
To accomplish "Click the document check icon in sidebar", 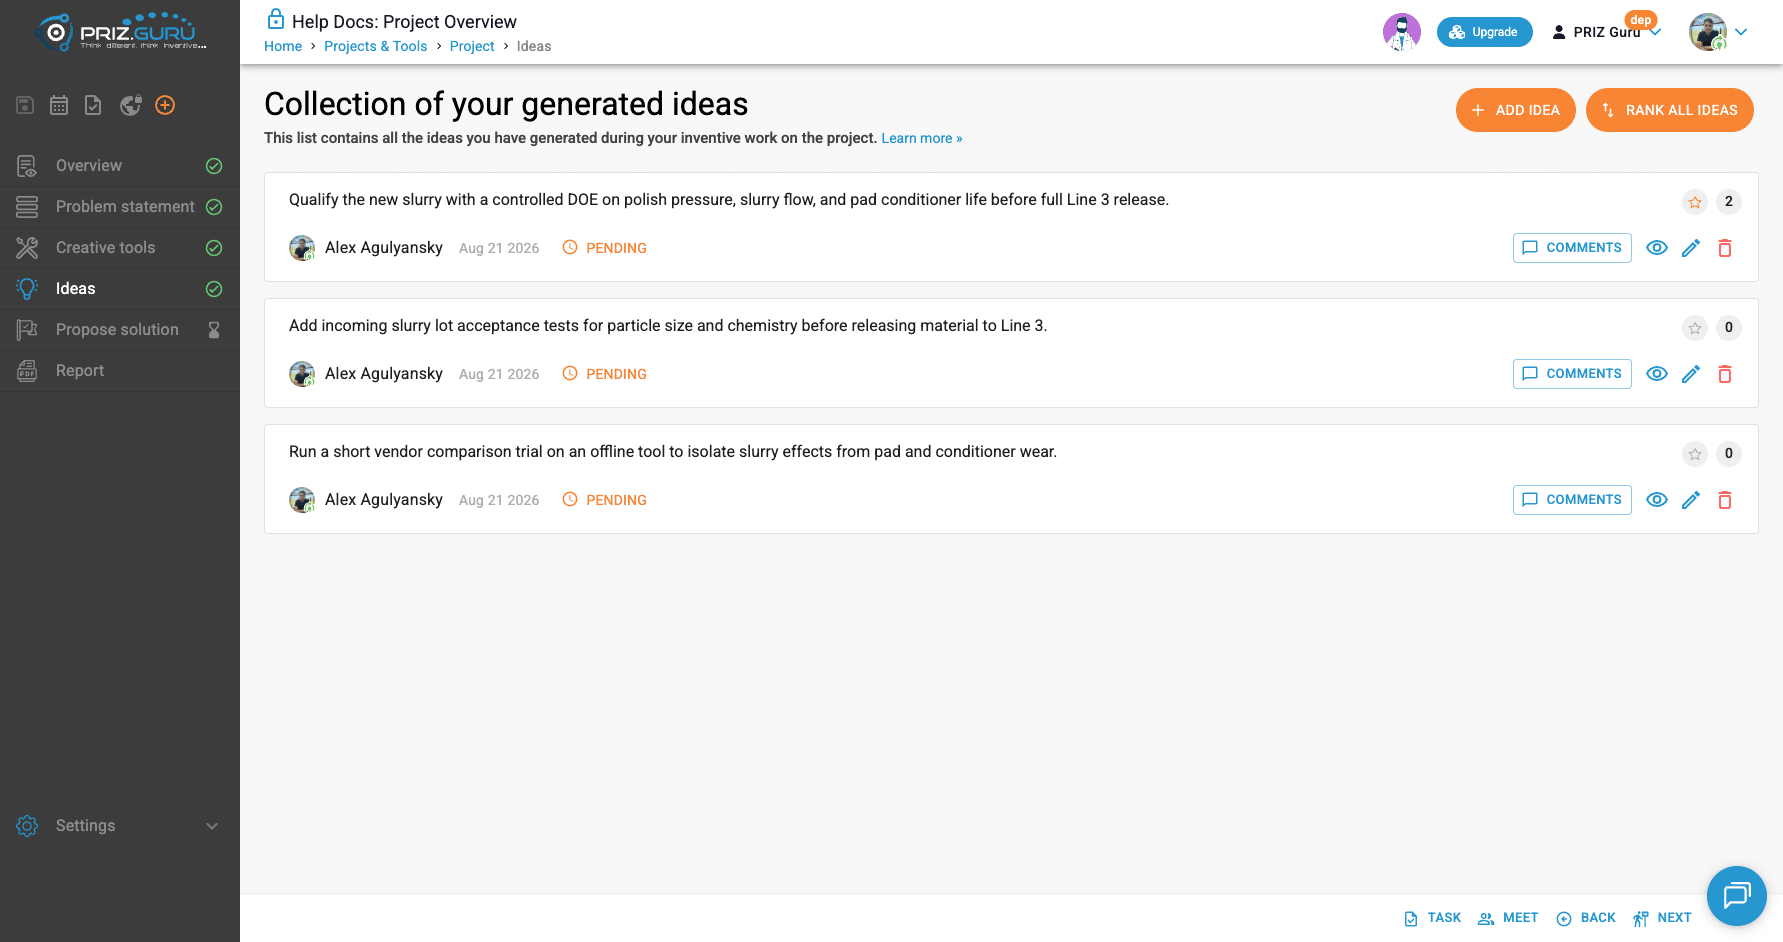I will click(93, 105).
